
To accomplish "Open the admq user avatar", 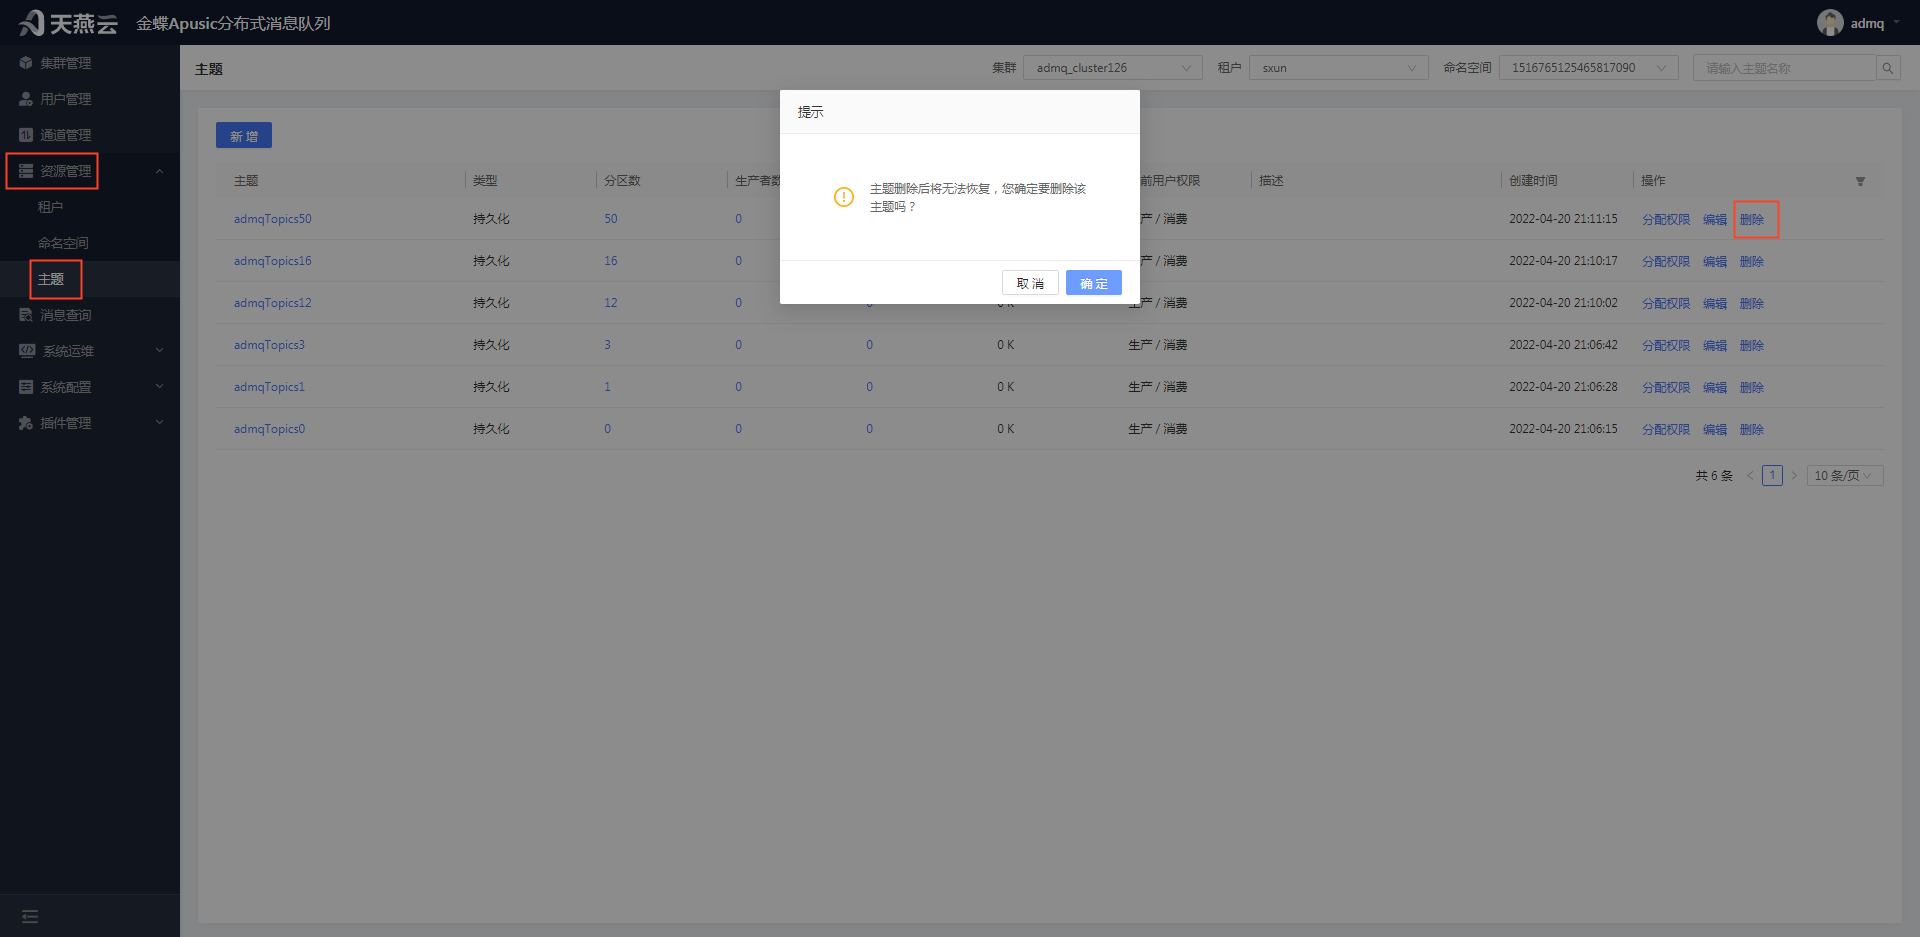I will [1830, 23].
